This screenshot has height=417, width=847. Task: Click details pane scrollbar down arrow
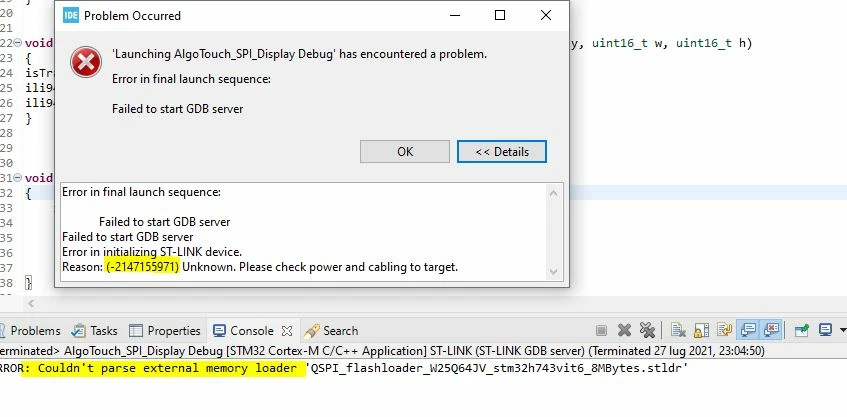pyautogui.click(x=553, y=272)
